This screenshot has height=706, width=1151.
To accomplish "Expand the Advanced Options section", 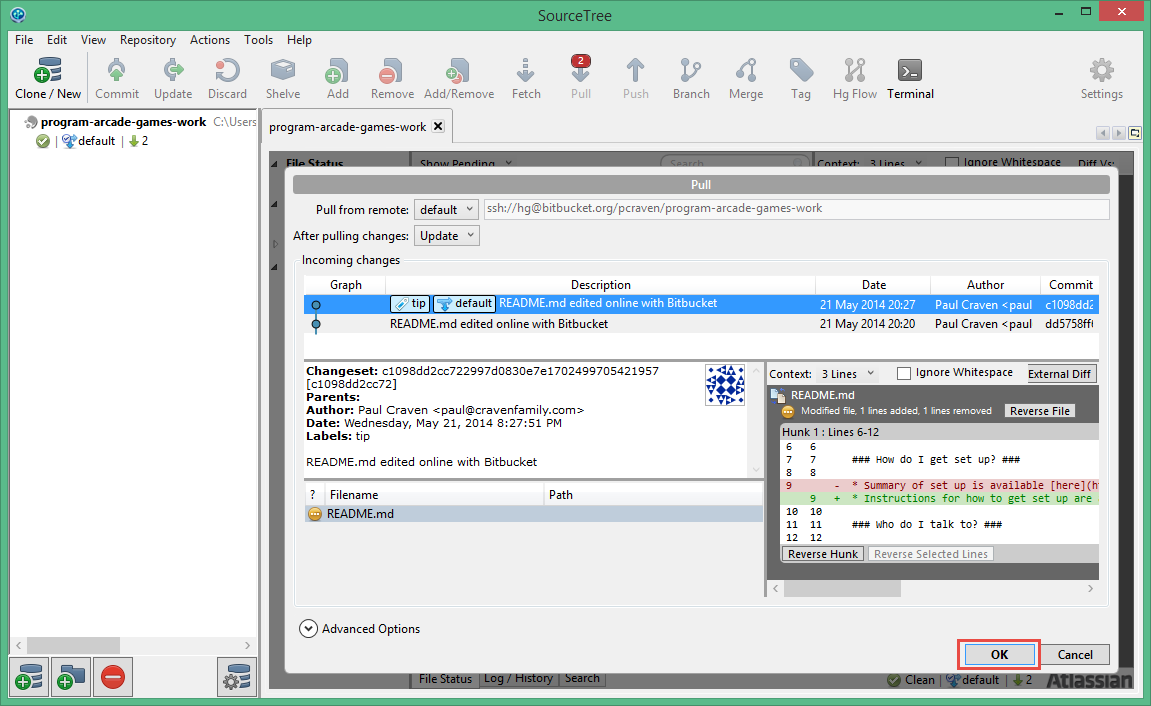I will tap(309, 629).
